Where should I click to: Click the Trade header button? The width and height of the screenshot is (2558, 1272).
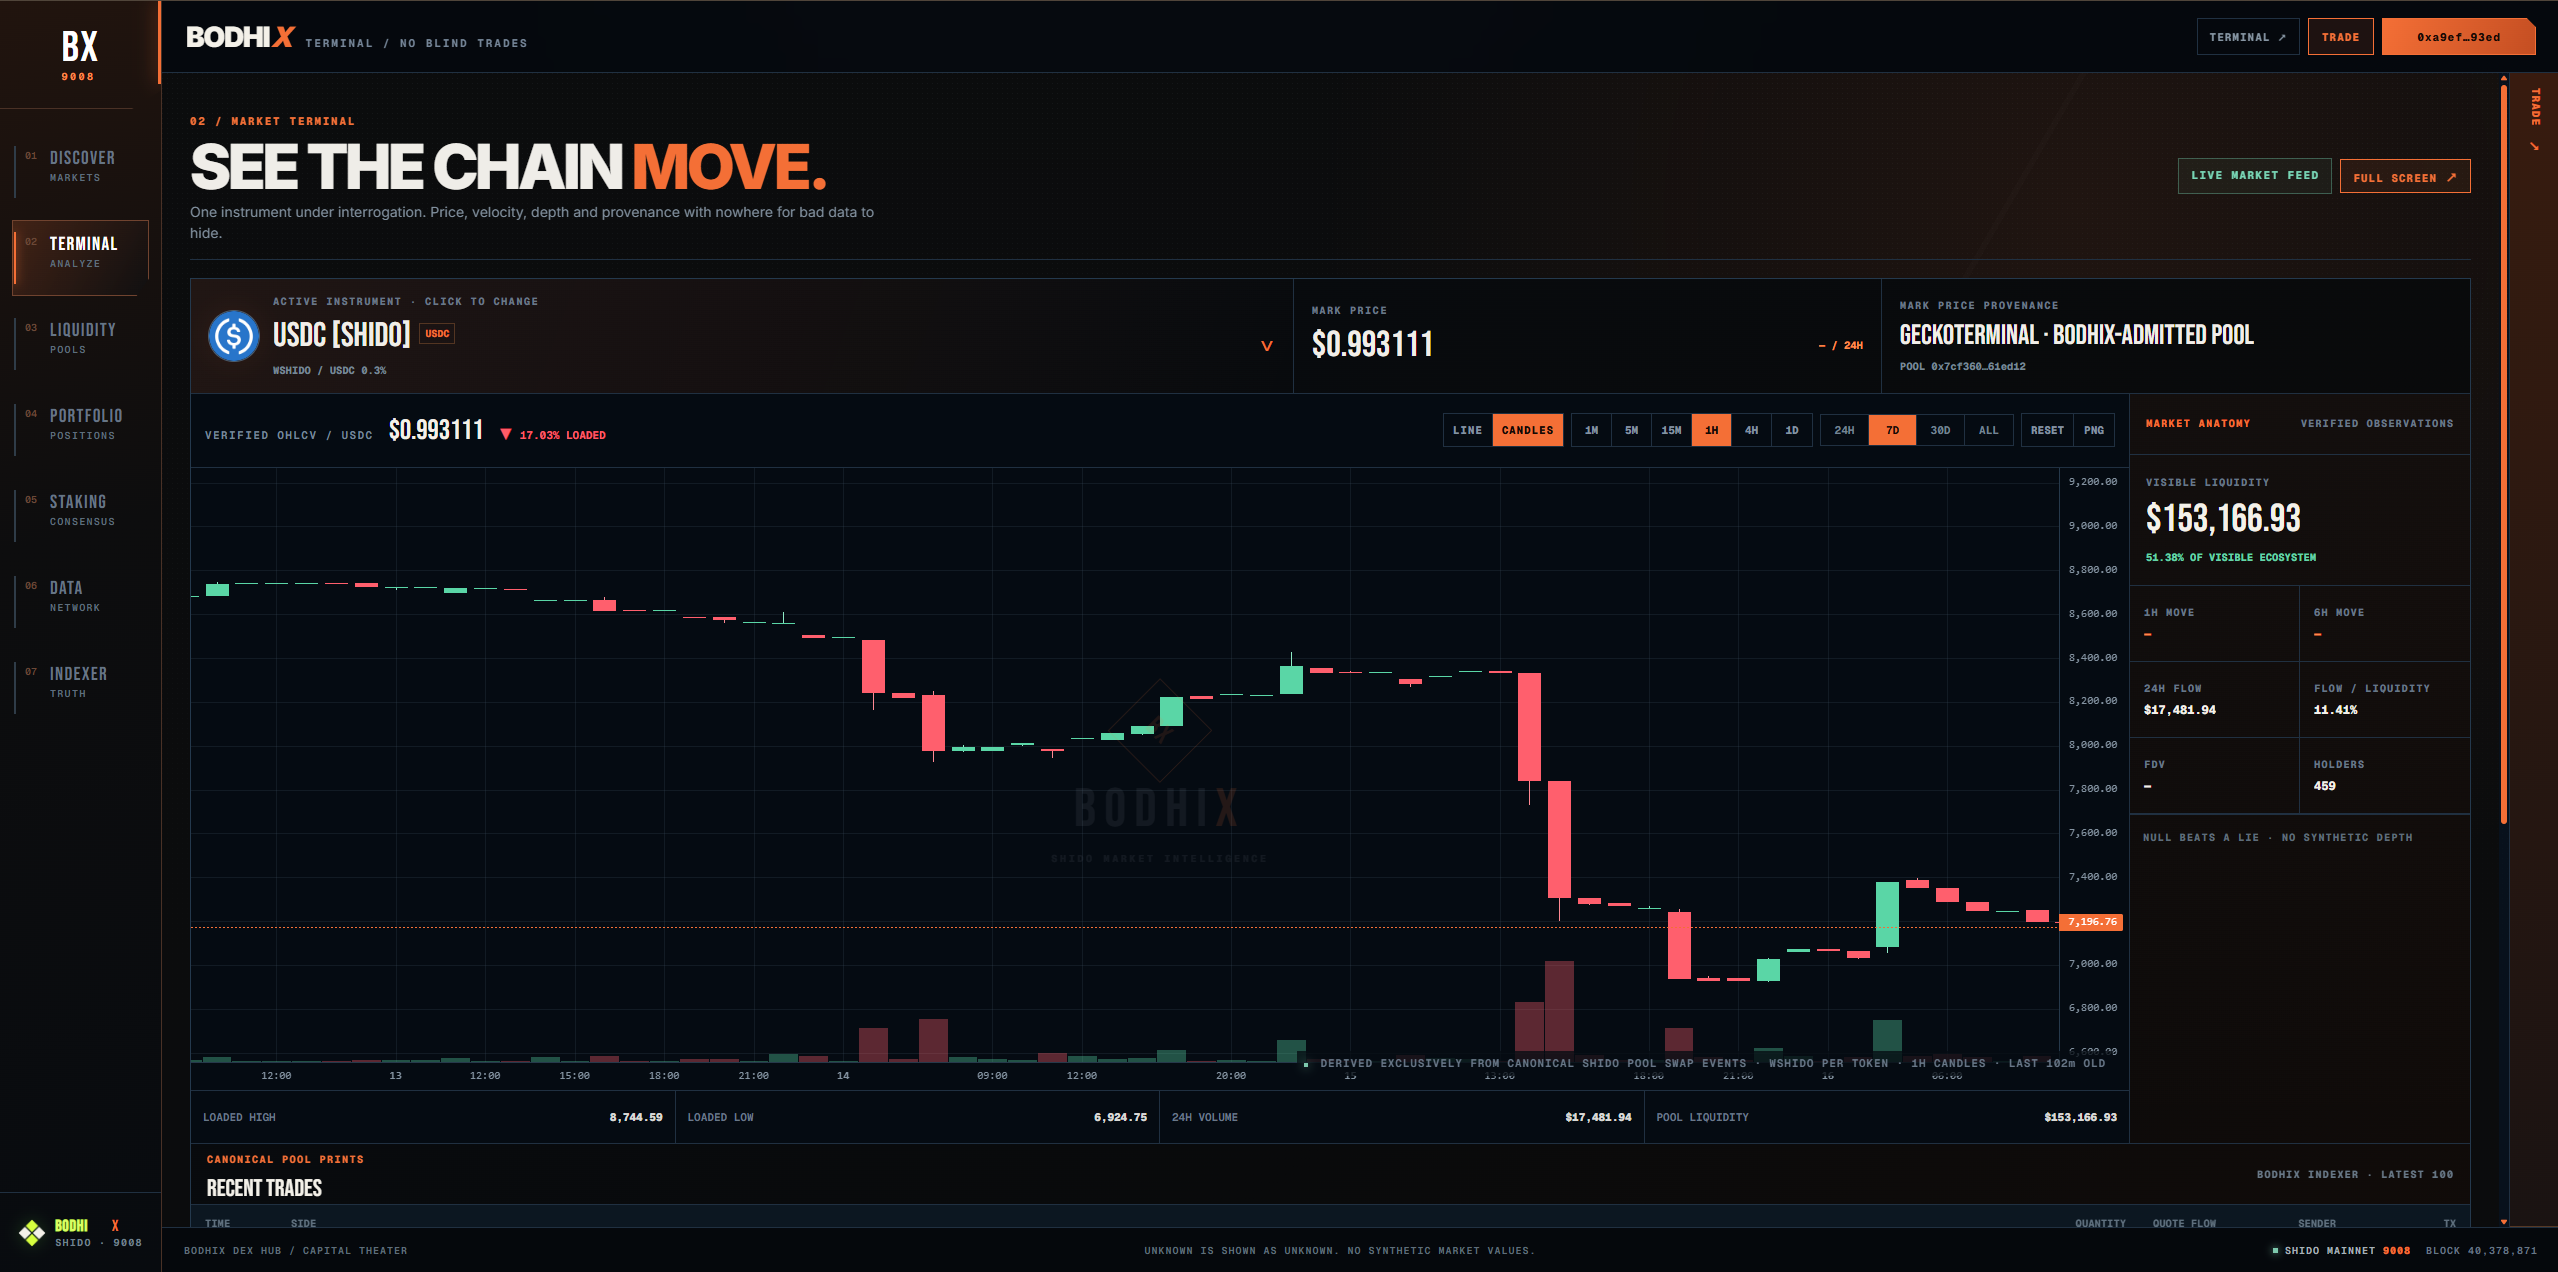[x=2340, y=37]
